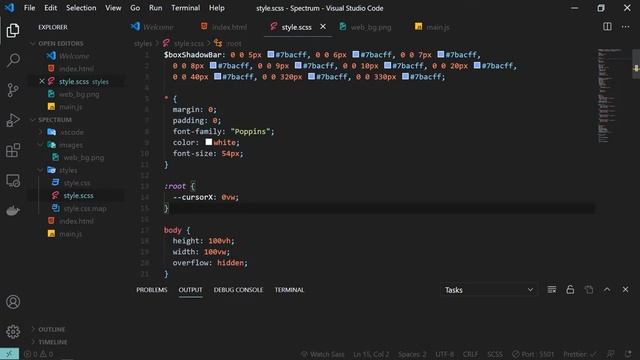
Task: Open the Help menu
Action: [217, 8]
